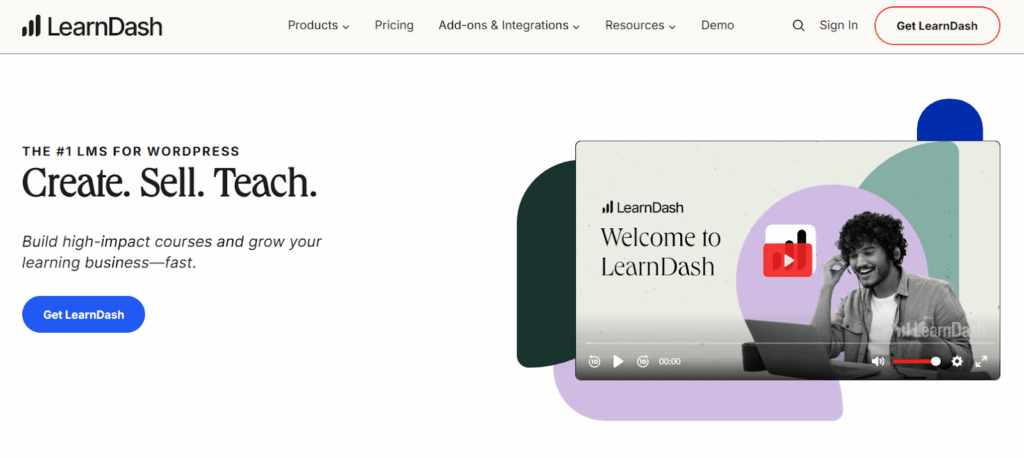
Task: Open the search magnifier icon
Action: click(x=798, y=26)
